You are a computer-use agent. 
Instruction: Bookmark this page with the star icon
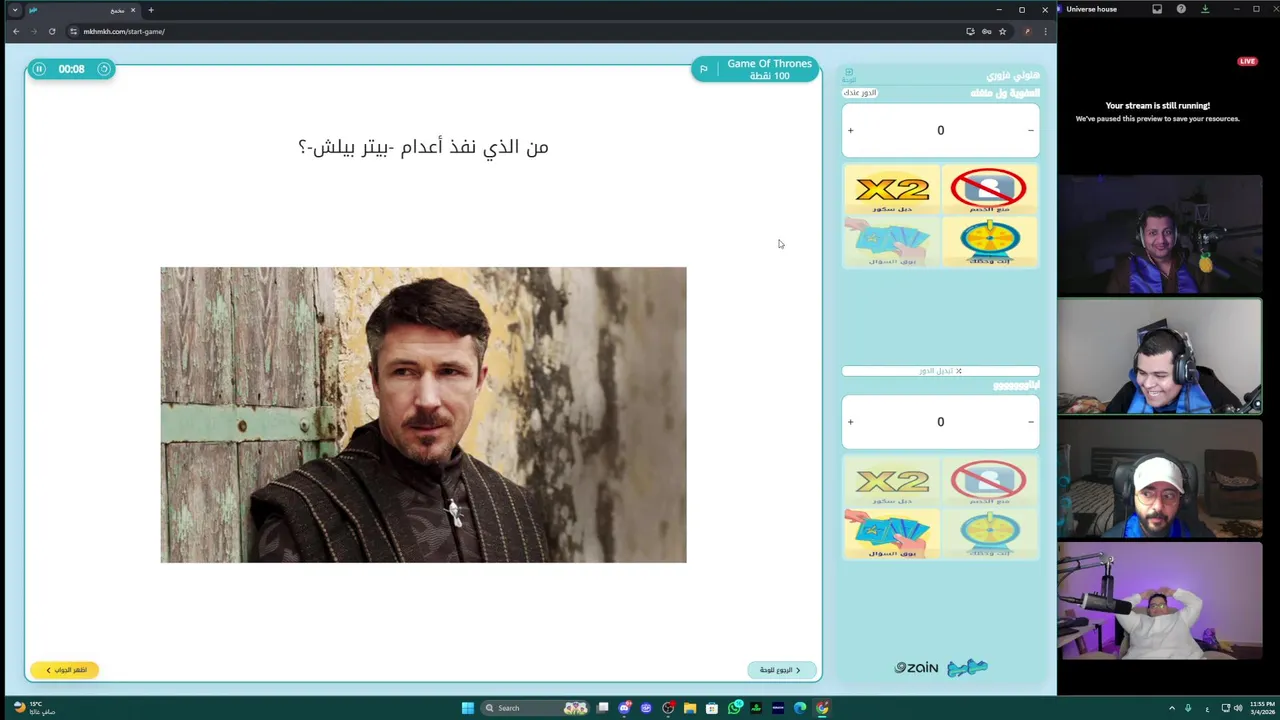point(1002,31)
